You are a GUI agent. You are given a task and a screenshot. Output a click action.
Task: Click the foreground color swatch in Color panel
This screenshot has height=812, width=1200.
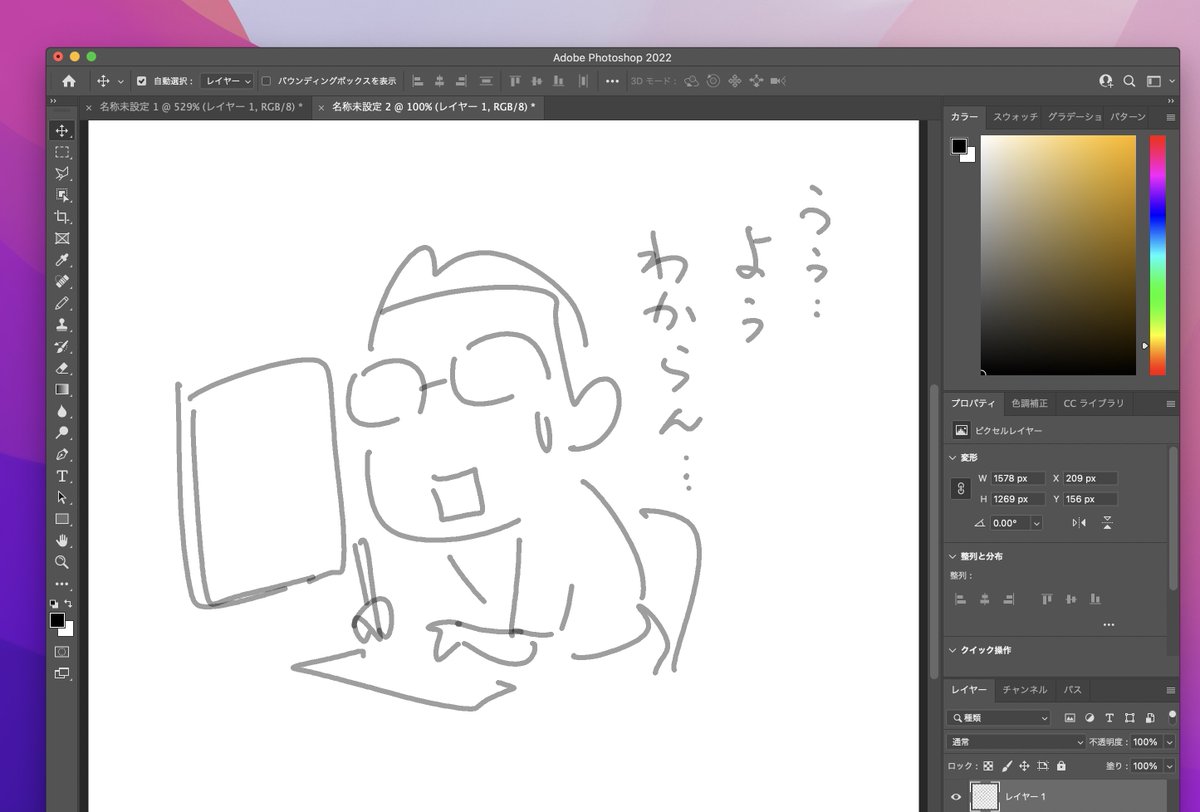point(959,146)
